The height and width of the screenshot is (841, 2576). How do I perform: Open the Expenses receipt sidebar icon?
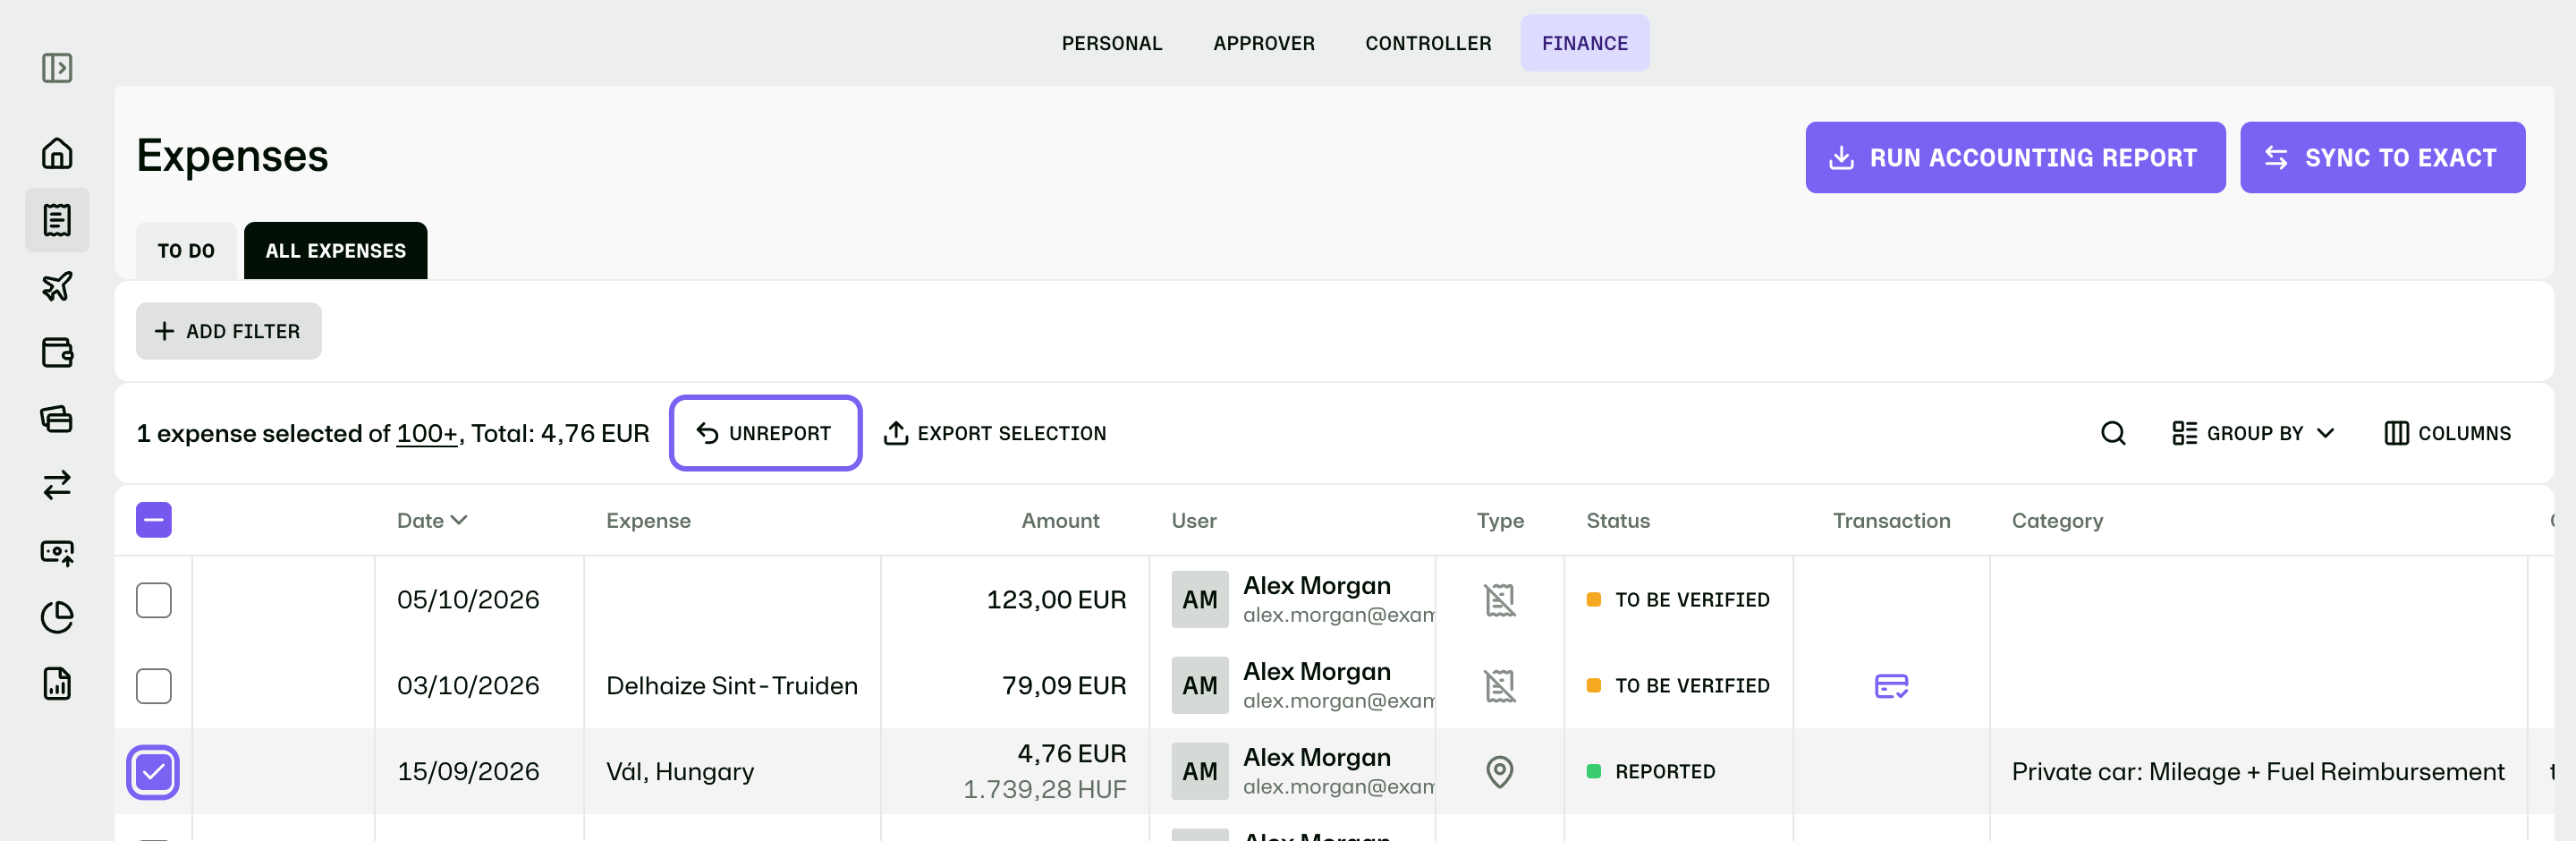point(57,220)
